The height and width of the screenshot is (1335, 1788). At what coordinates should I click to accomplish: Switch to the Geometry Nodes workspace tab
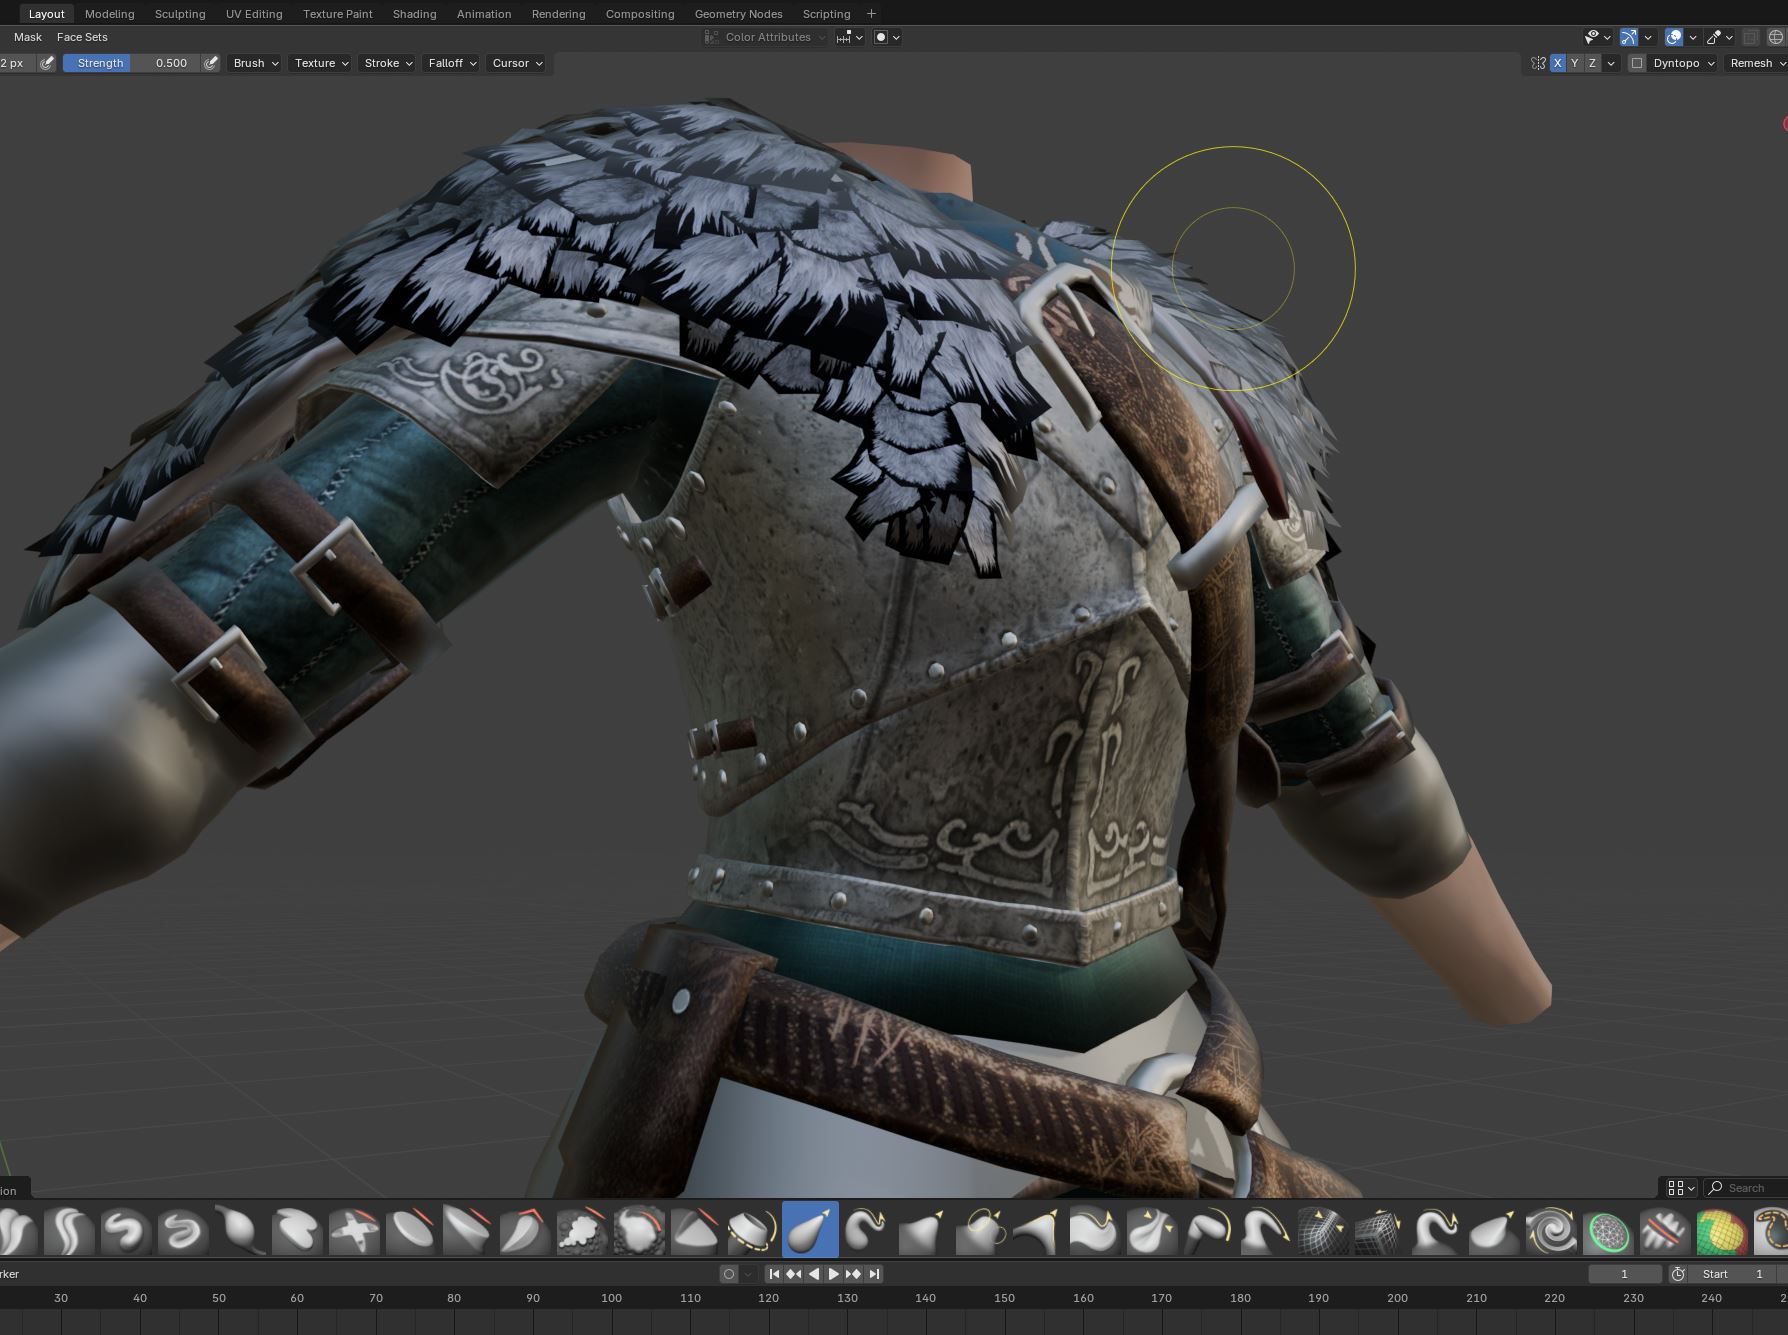738,14
